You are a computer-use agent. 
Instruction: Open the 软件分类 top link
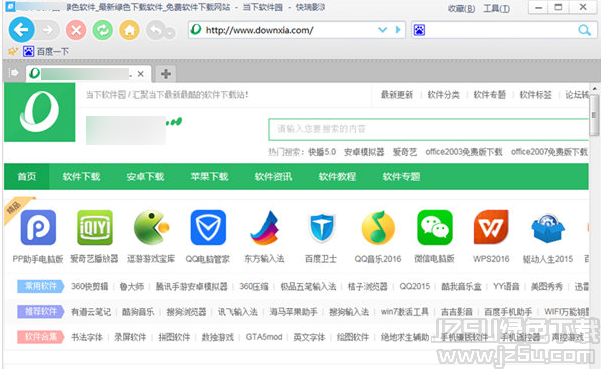pos(443,95)
